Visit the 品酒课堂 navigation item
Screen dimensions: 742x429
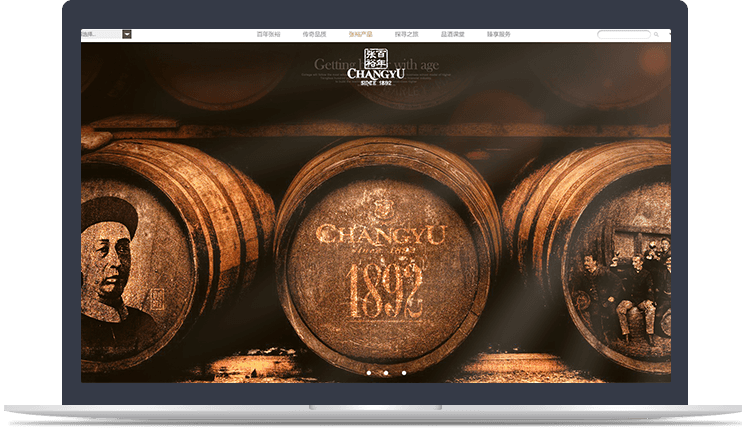pos(452,34)
